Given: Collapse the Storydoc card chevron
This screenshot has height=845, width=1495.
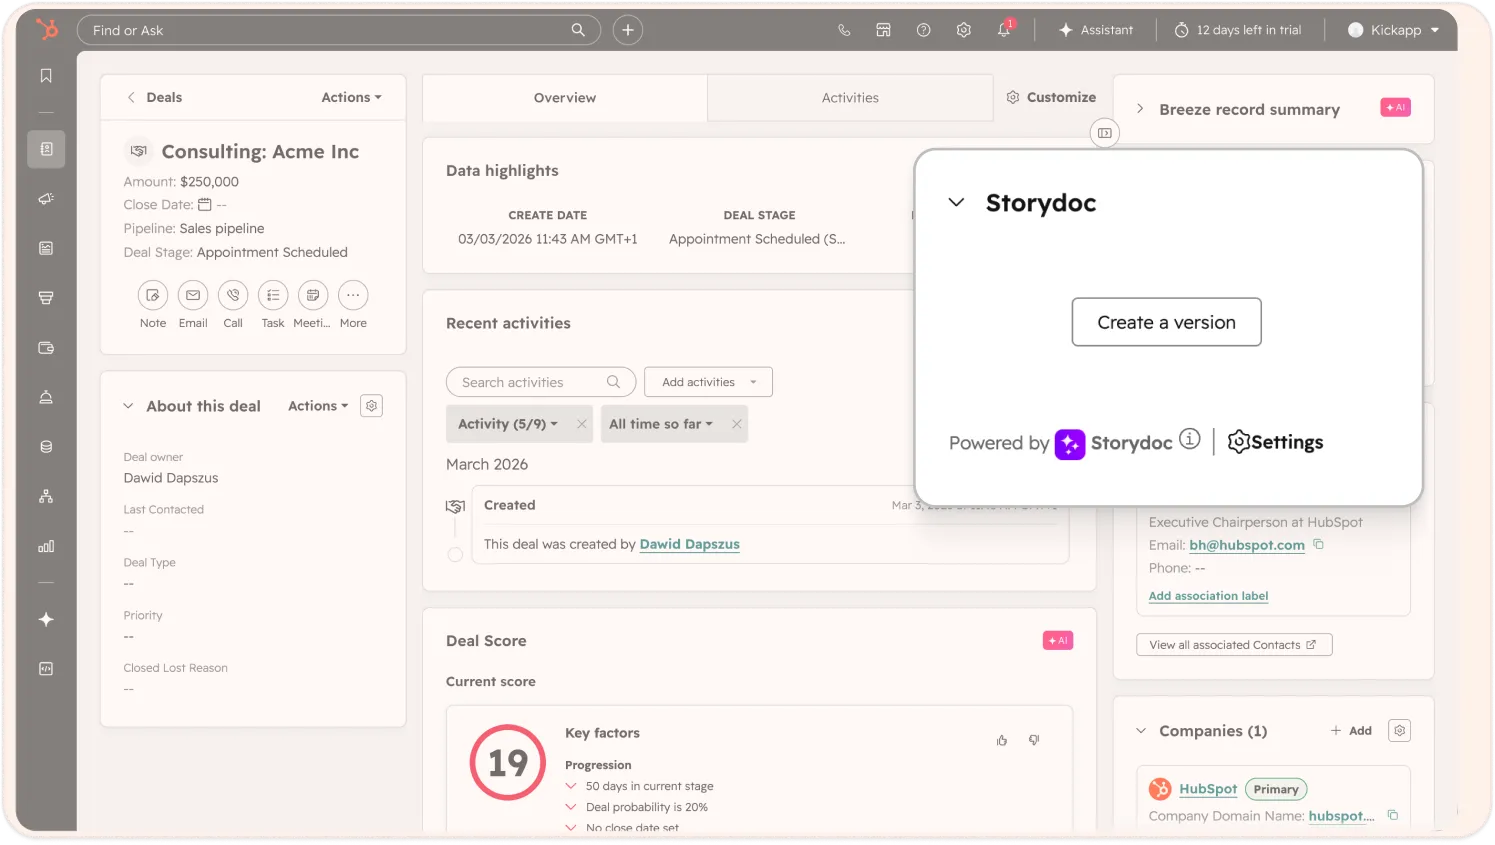Looking at the screenshot, I should 957,202.
